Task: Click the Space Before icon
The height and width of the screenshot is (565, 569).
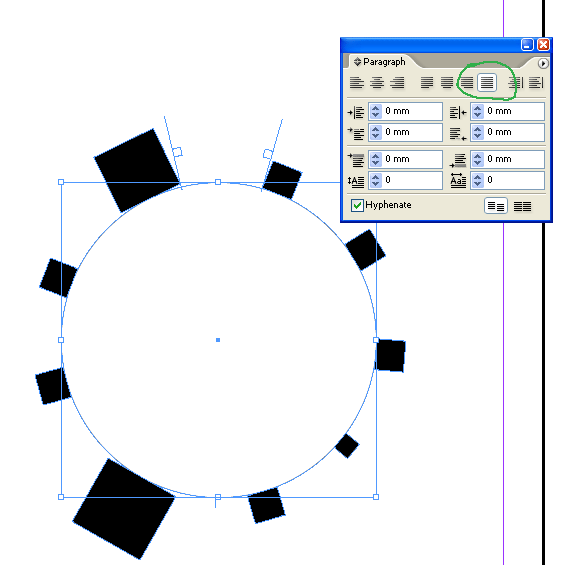Action: point(356,160)
